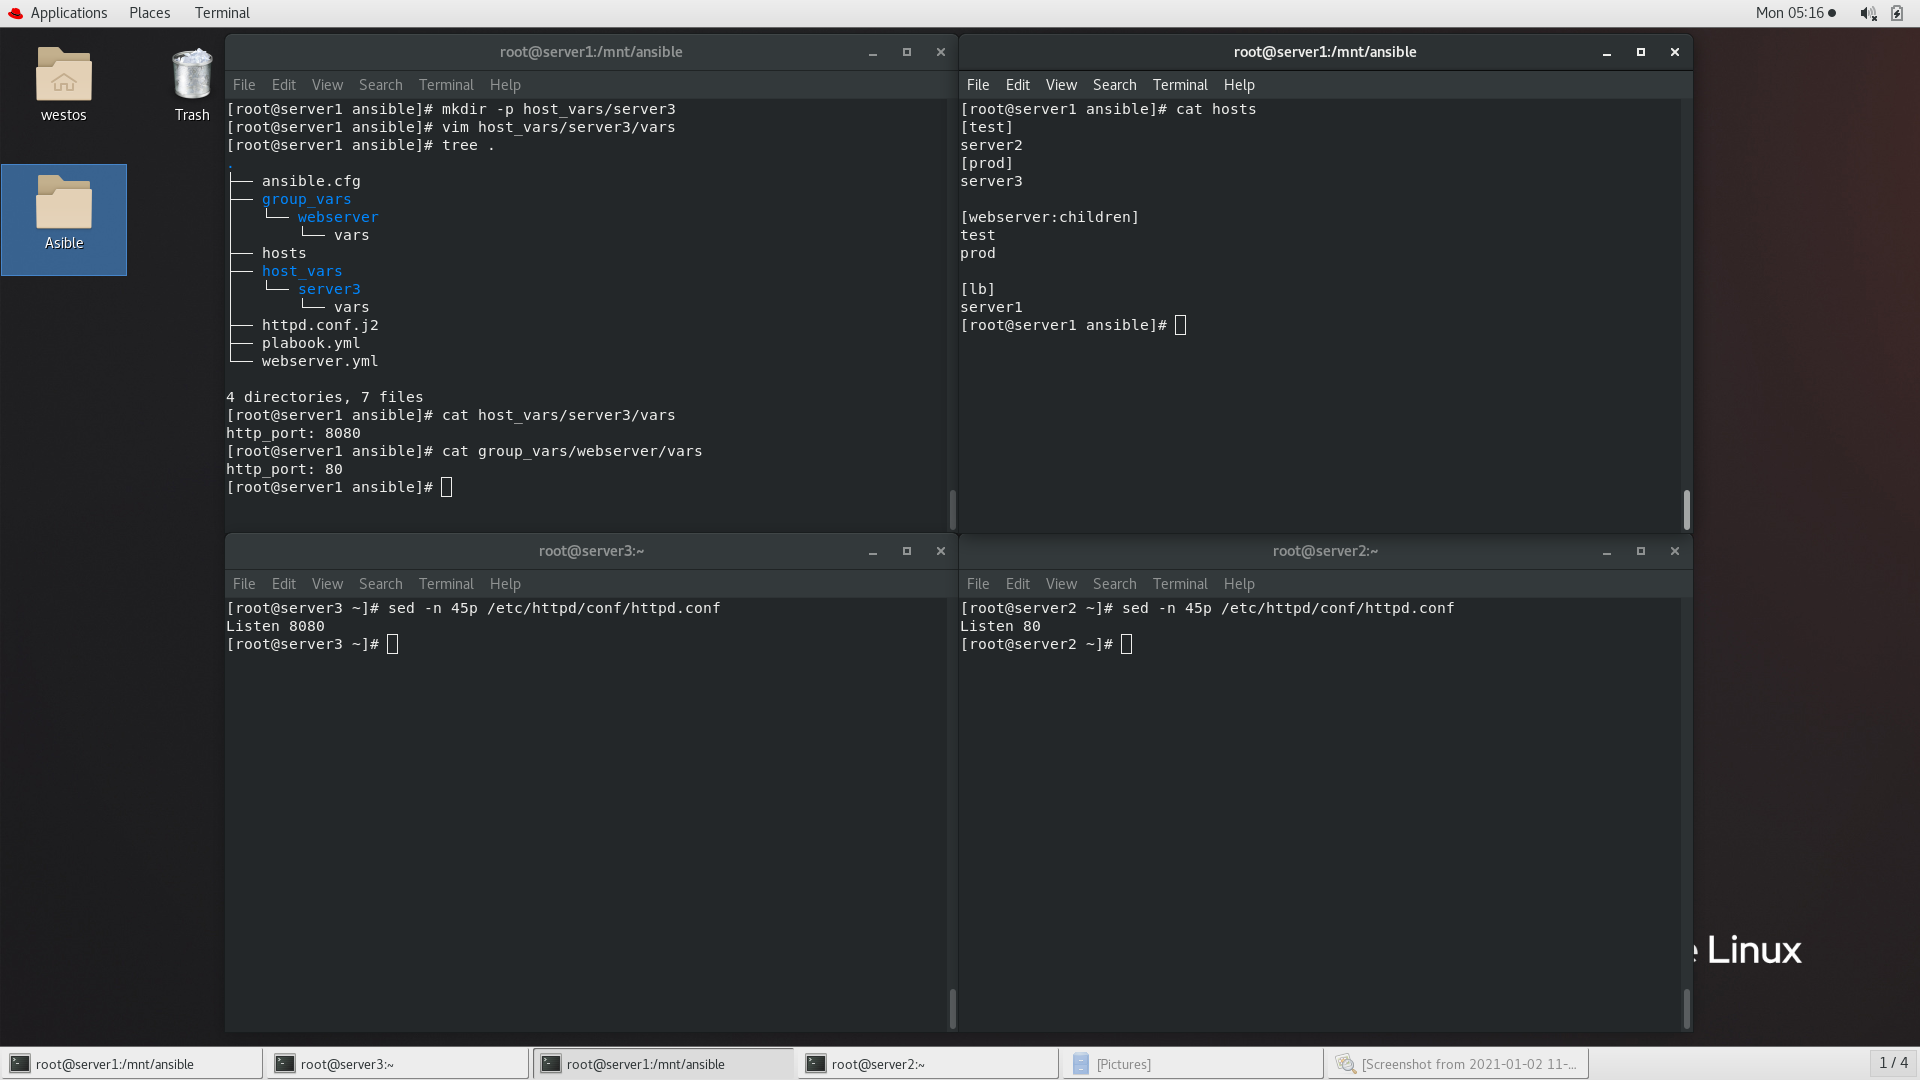The image size is (1920, 1080).
Task: Click the battery power icon in top bar
Action: [x=1897, y=13]
